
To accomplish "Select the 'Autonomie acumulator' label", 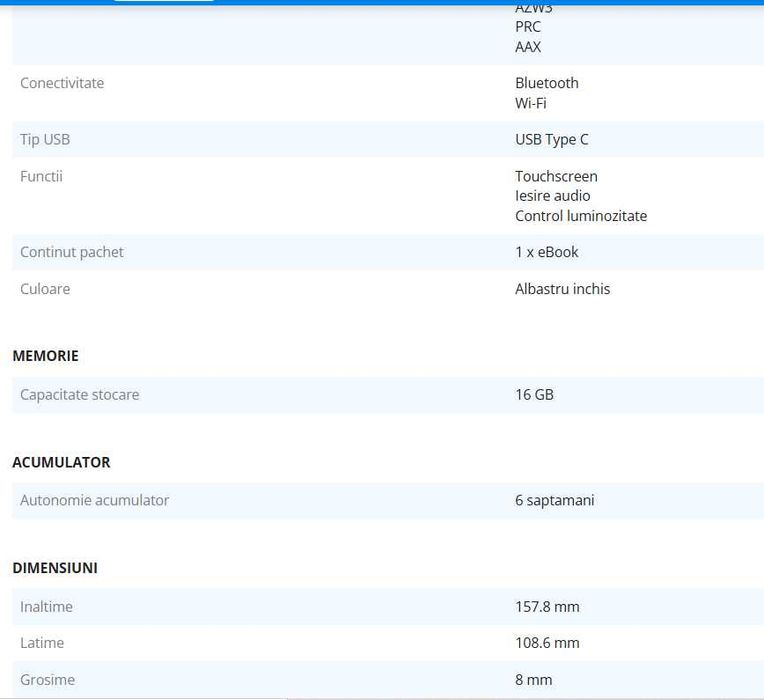I will click(95, 500).
